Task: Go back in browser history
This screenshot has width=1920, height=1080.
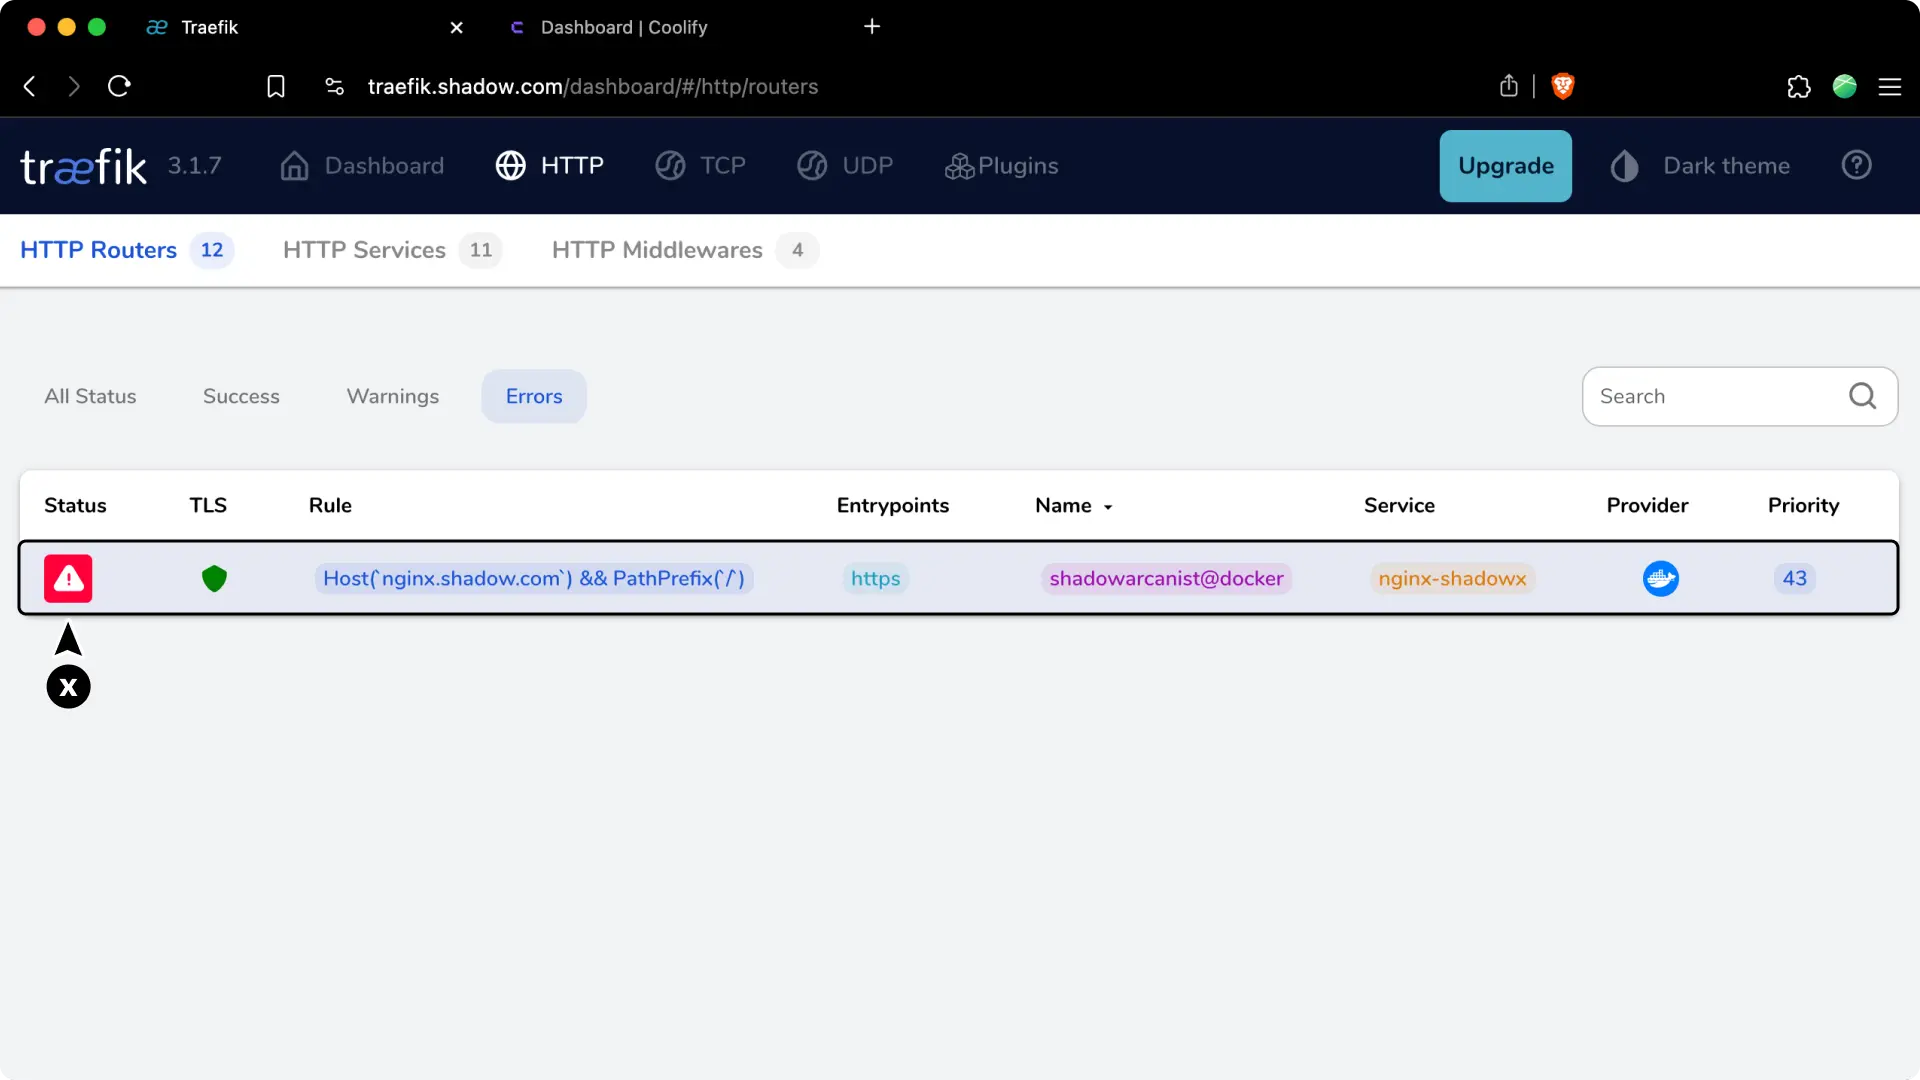Action: pos(30,86)
